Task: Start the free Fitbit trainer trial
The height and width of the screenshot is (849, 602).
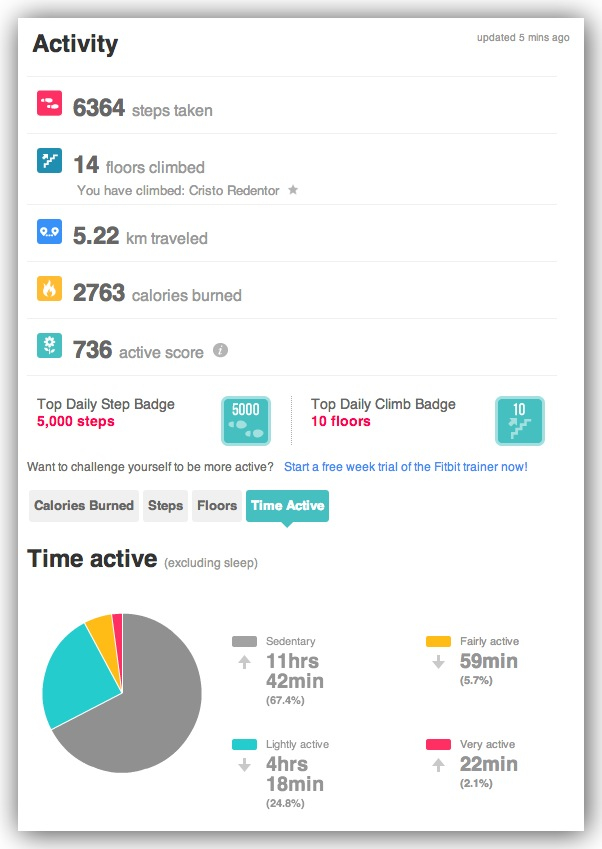Action: [x=405, y=467]
